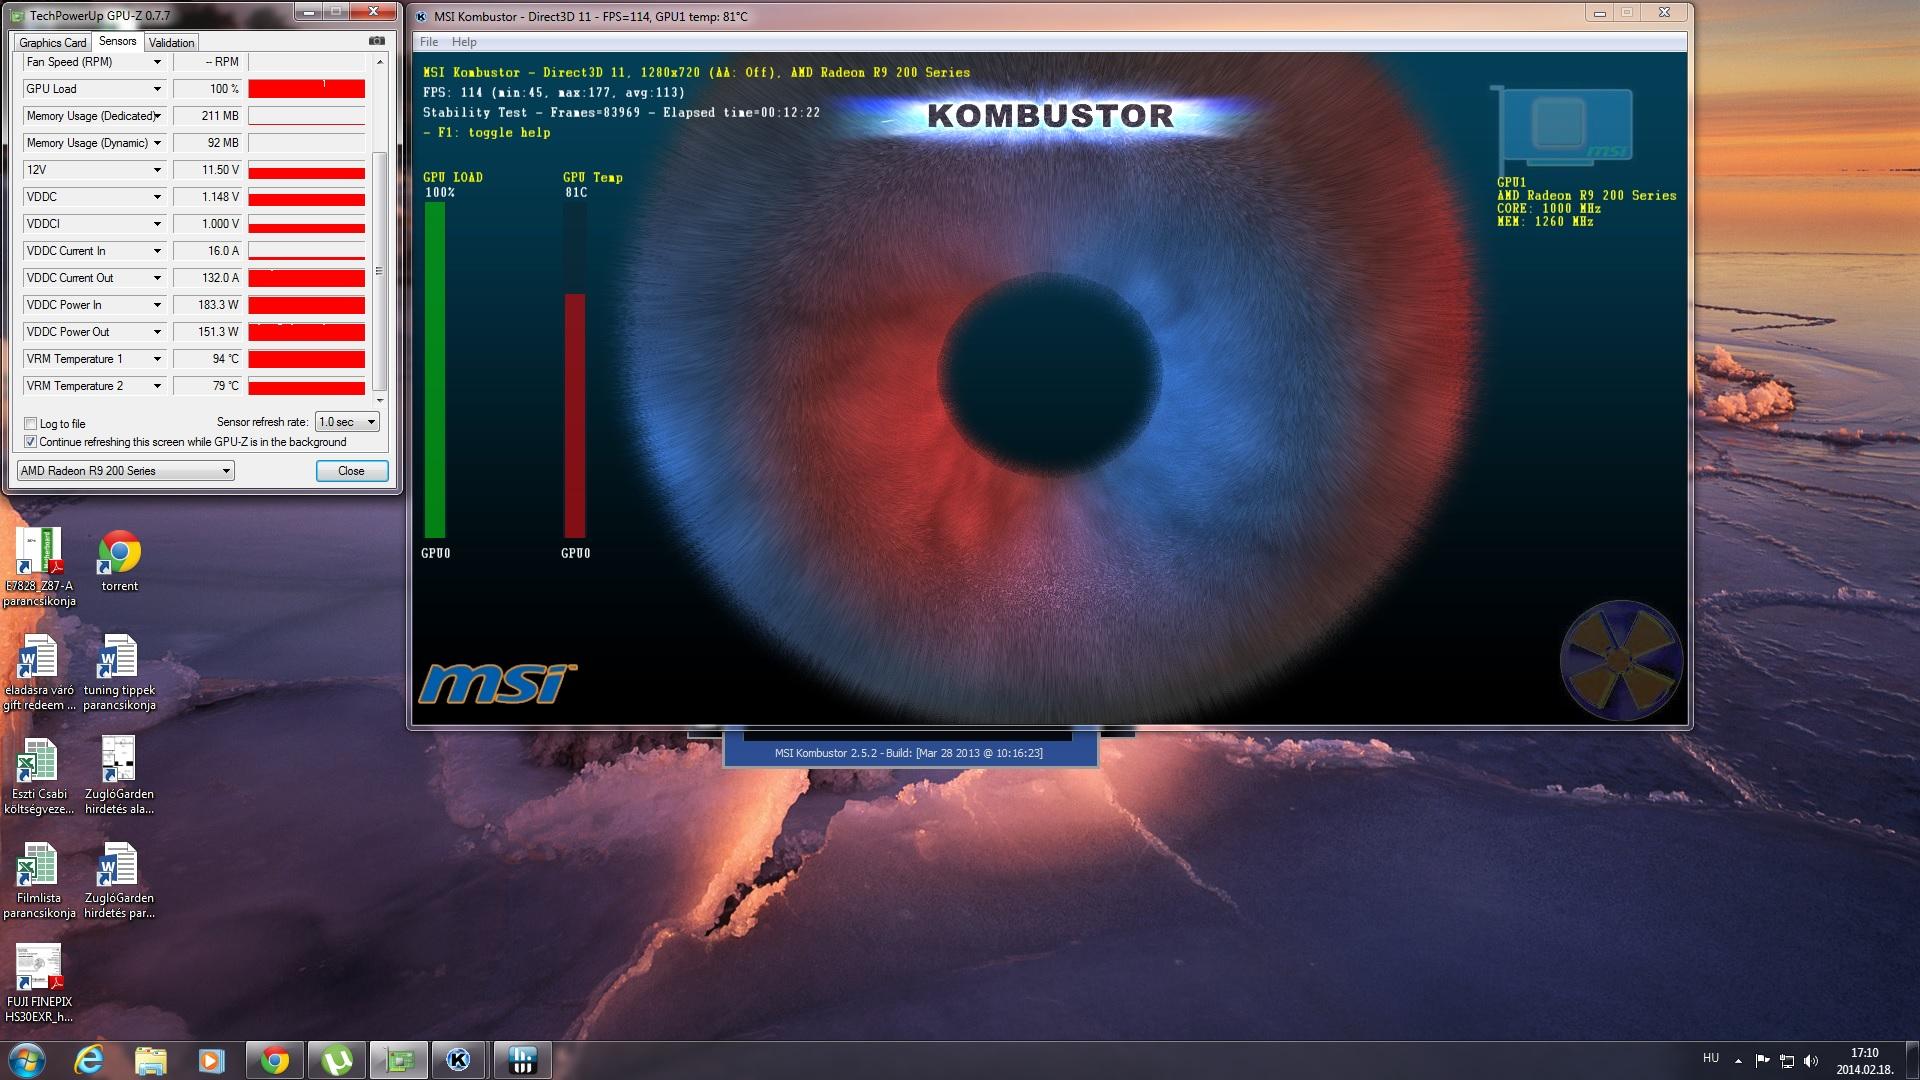Open the first ZuglóGarden hirdetés ala file

pyautogui.click(x=119, y=776)
